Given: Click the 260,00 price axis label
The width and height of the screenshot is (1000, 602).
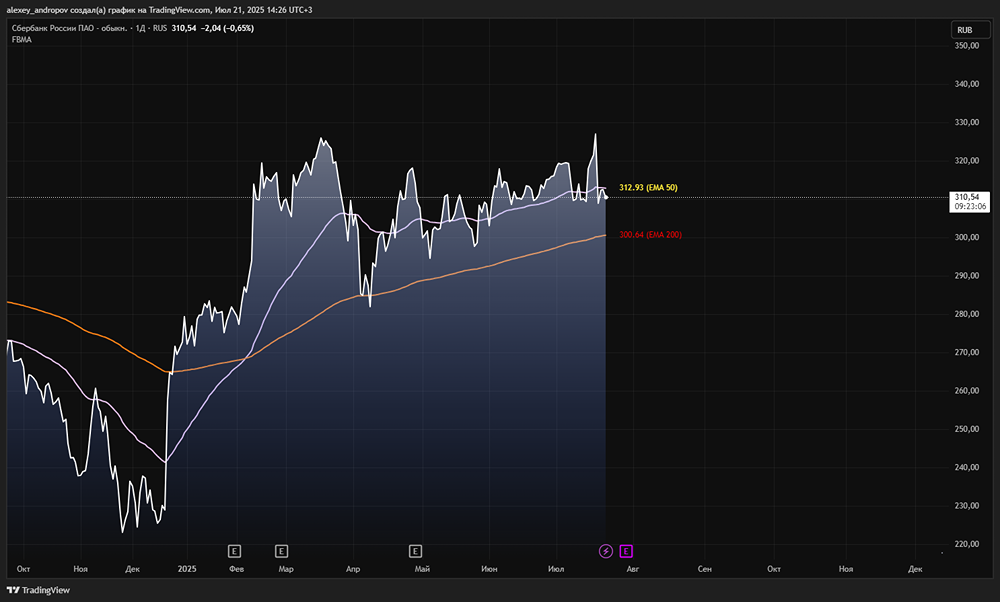Looking at the screenshot, I should tap(966, 390).
